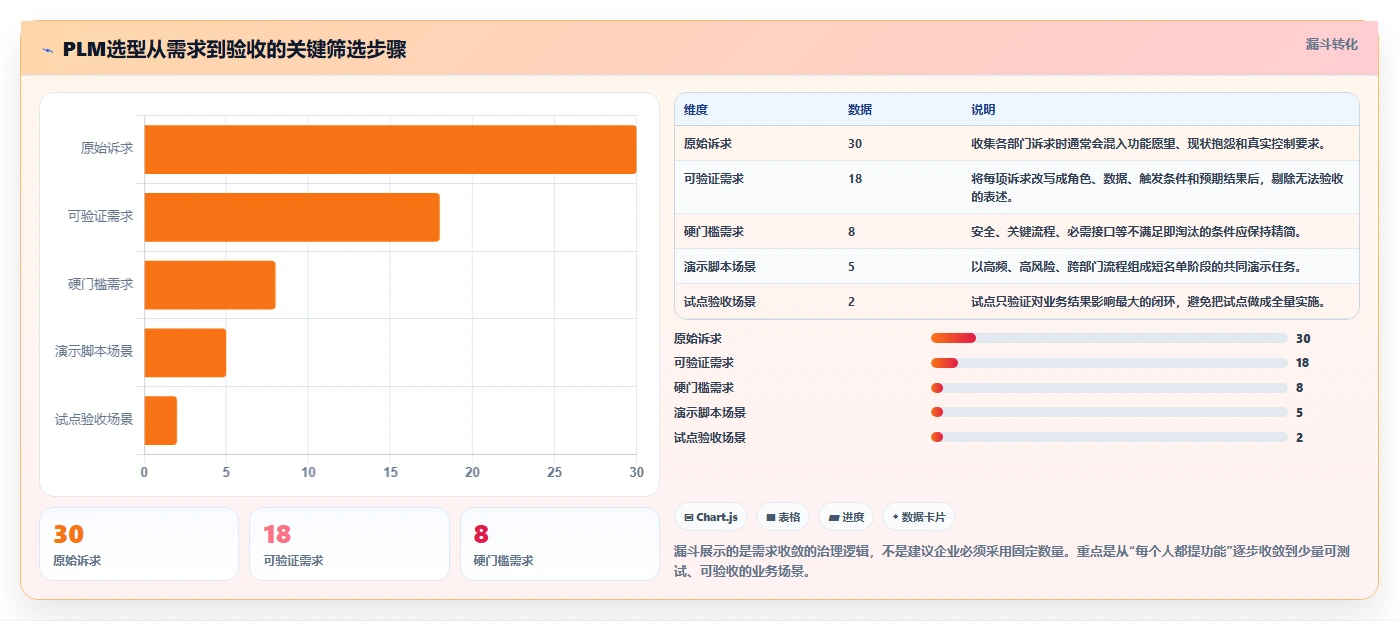
Task: Select the 进度 chip
Action: click(x=845, y=517)
